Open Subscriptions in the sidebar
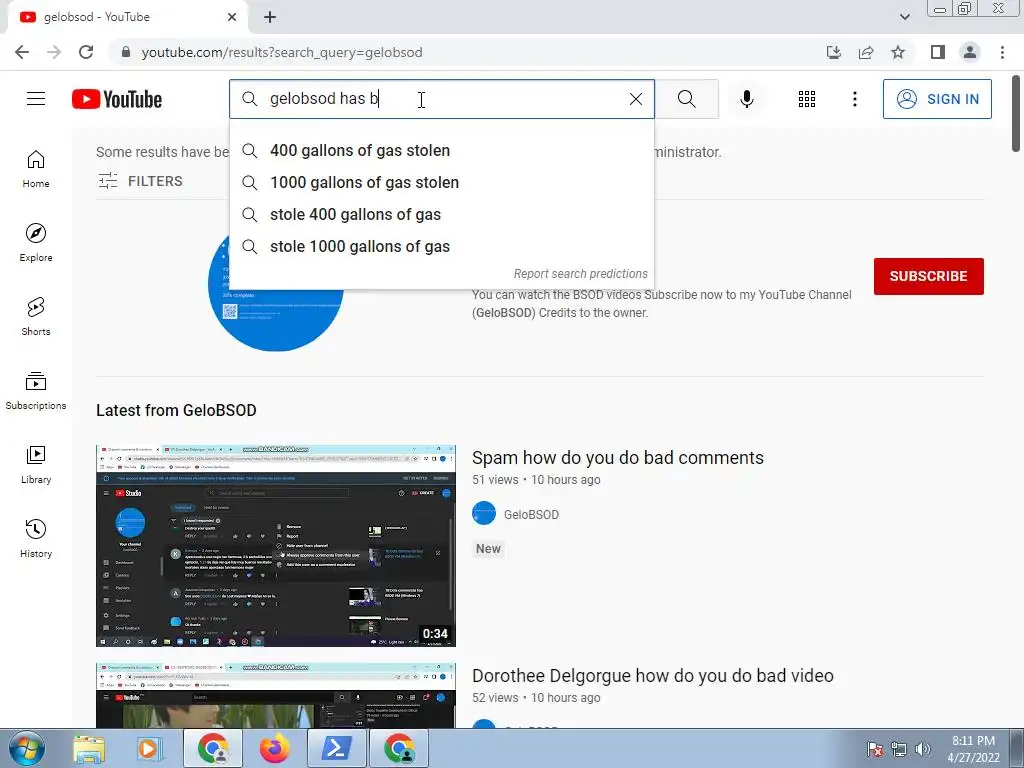 (36, 391)
